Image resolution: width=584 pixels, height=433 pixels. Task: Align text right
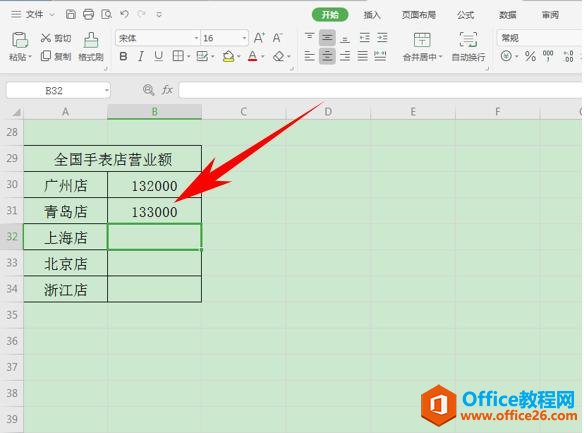[x=345, y=56]
